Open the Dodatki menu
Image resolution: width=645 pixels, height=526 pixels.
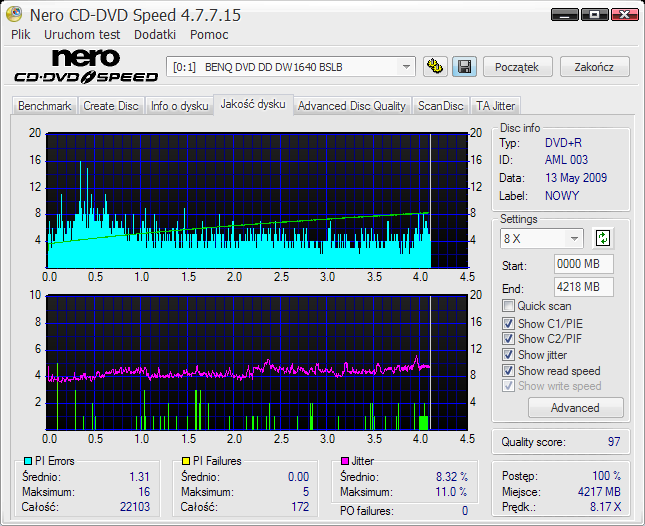click(155, 35)
